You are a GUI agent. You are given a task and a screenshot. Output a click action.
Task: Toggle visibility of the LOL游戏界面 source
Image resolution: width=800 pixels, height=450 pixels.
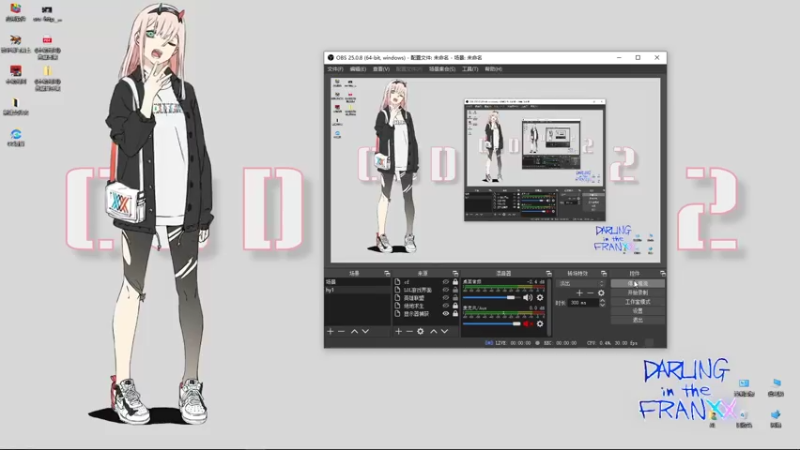coord(445,290)
